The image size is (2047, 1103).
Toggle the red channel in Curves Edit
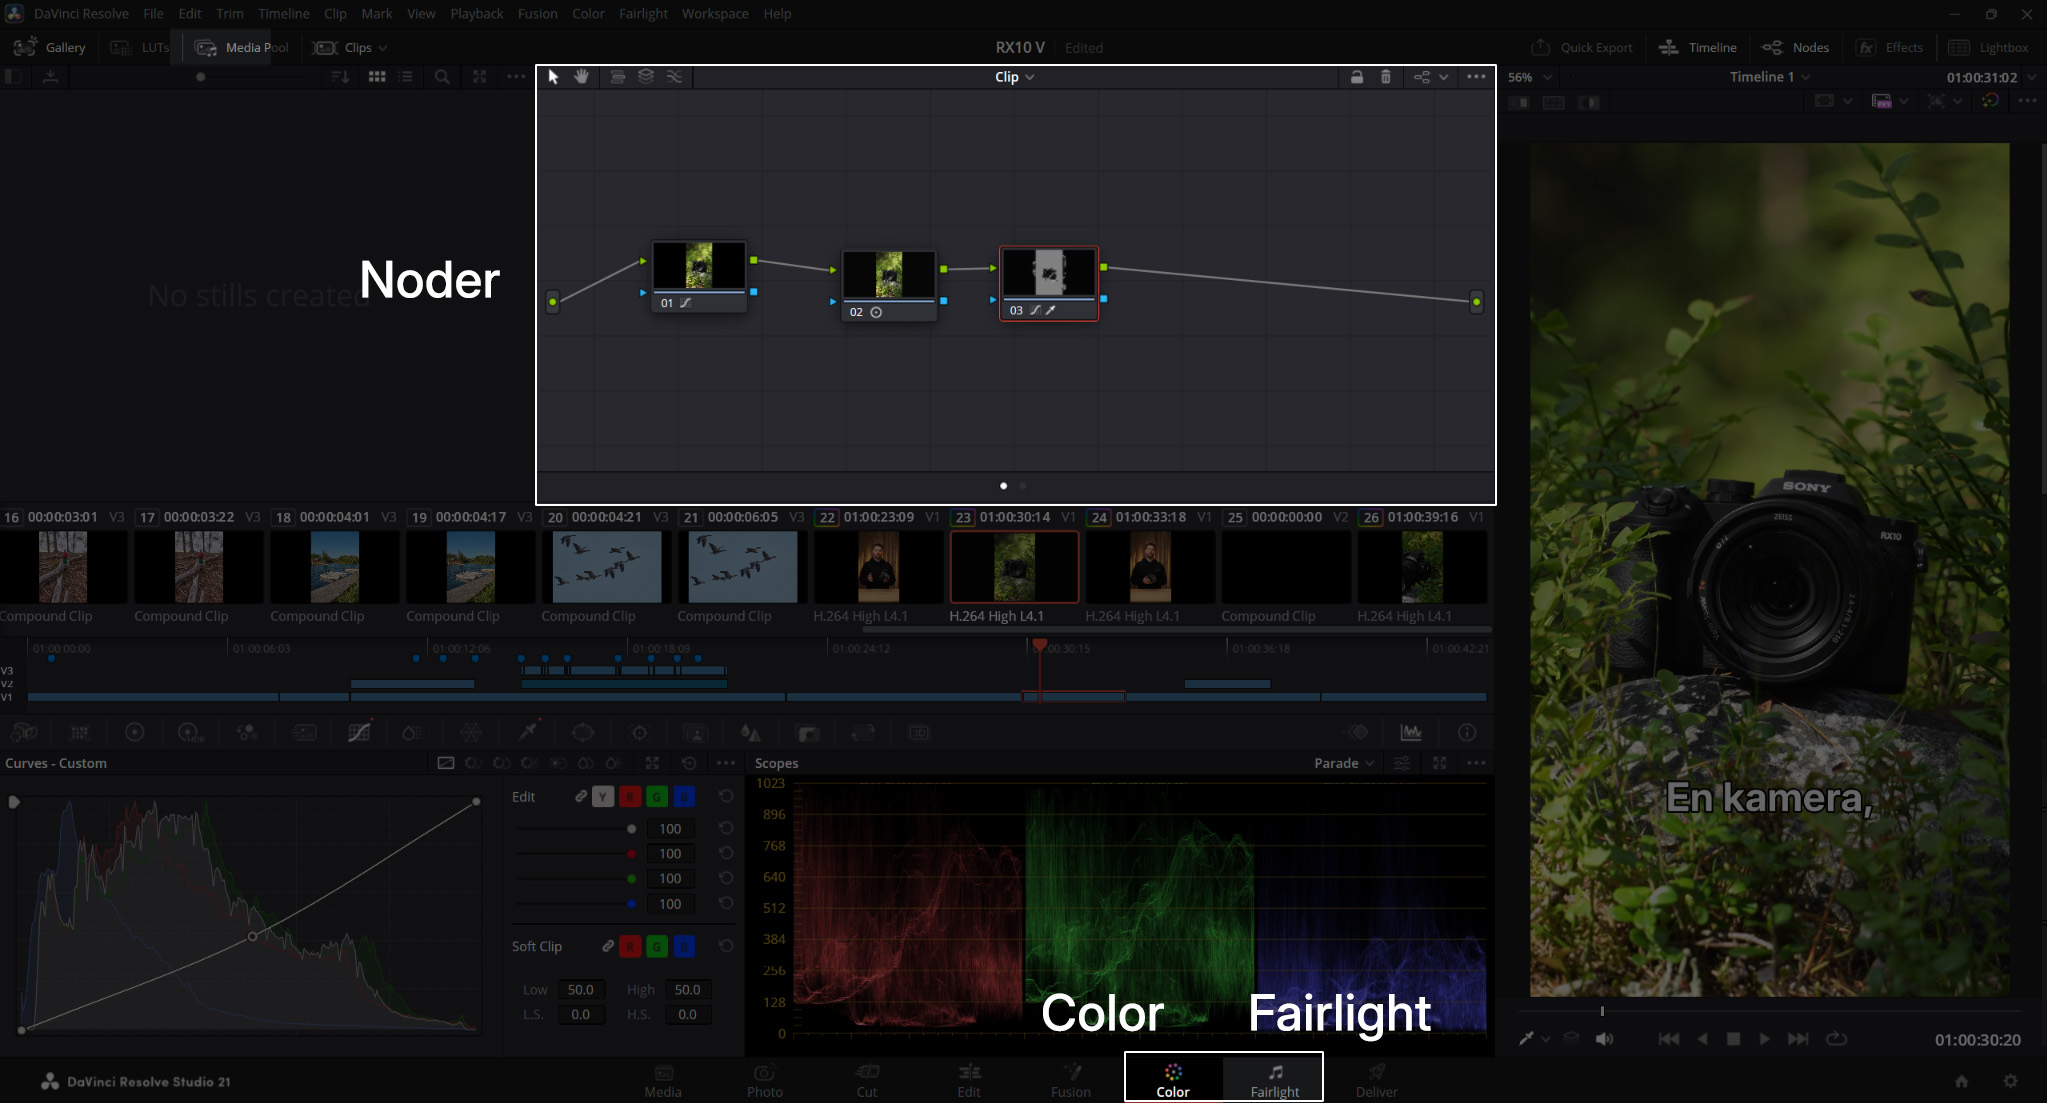point(630,797)
